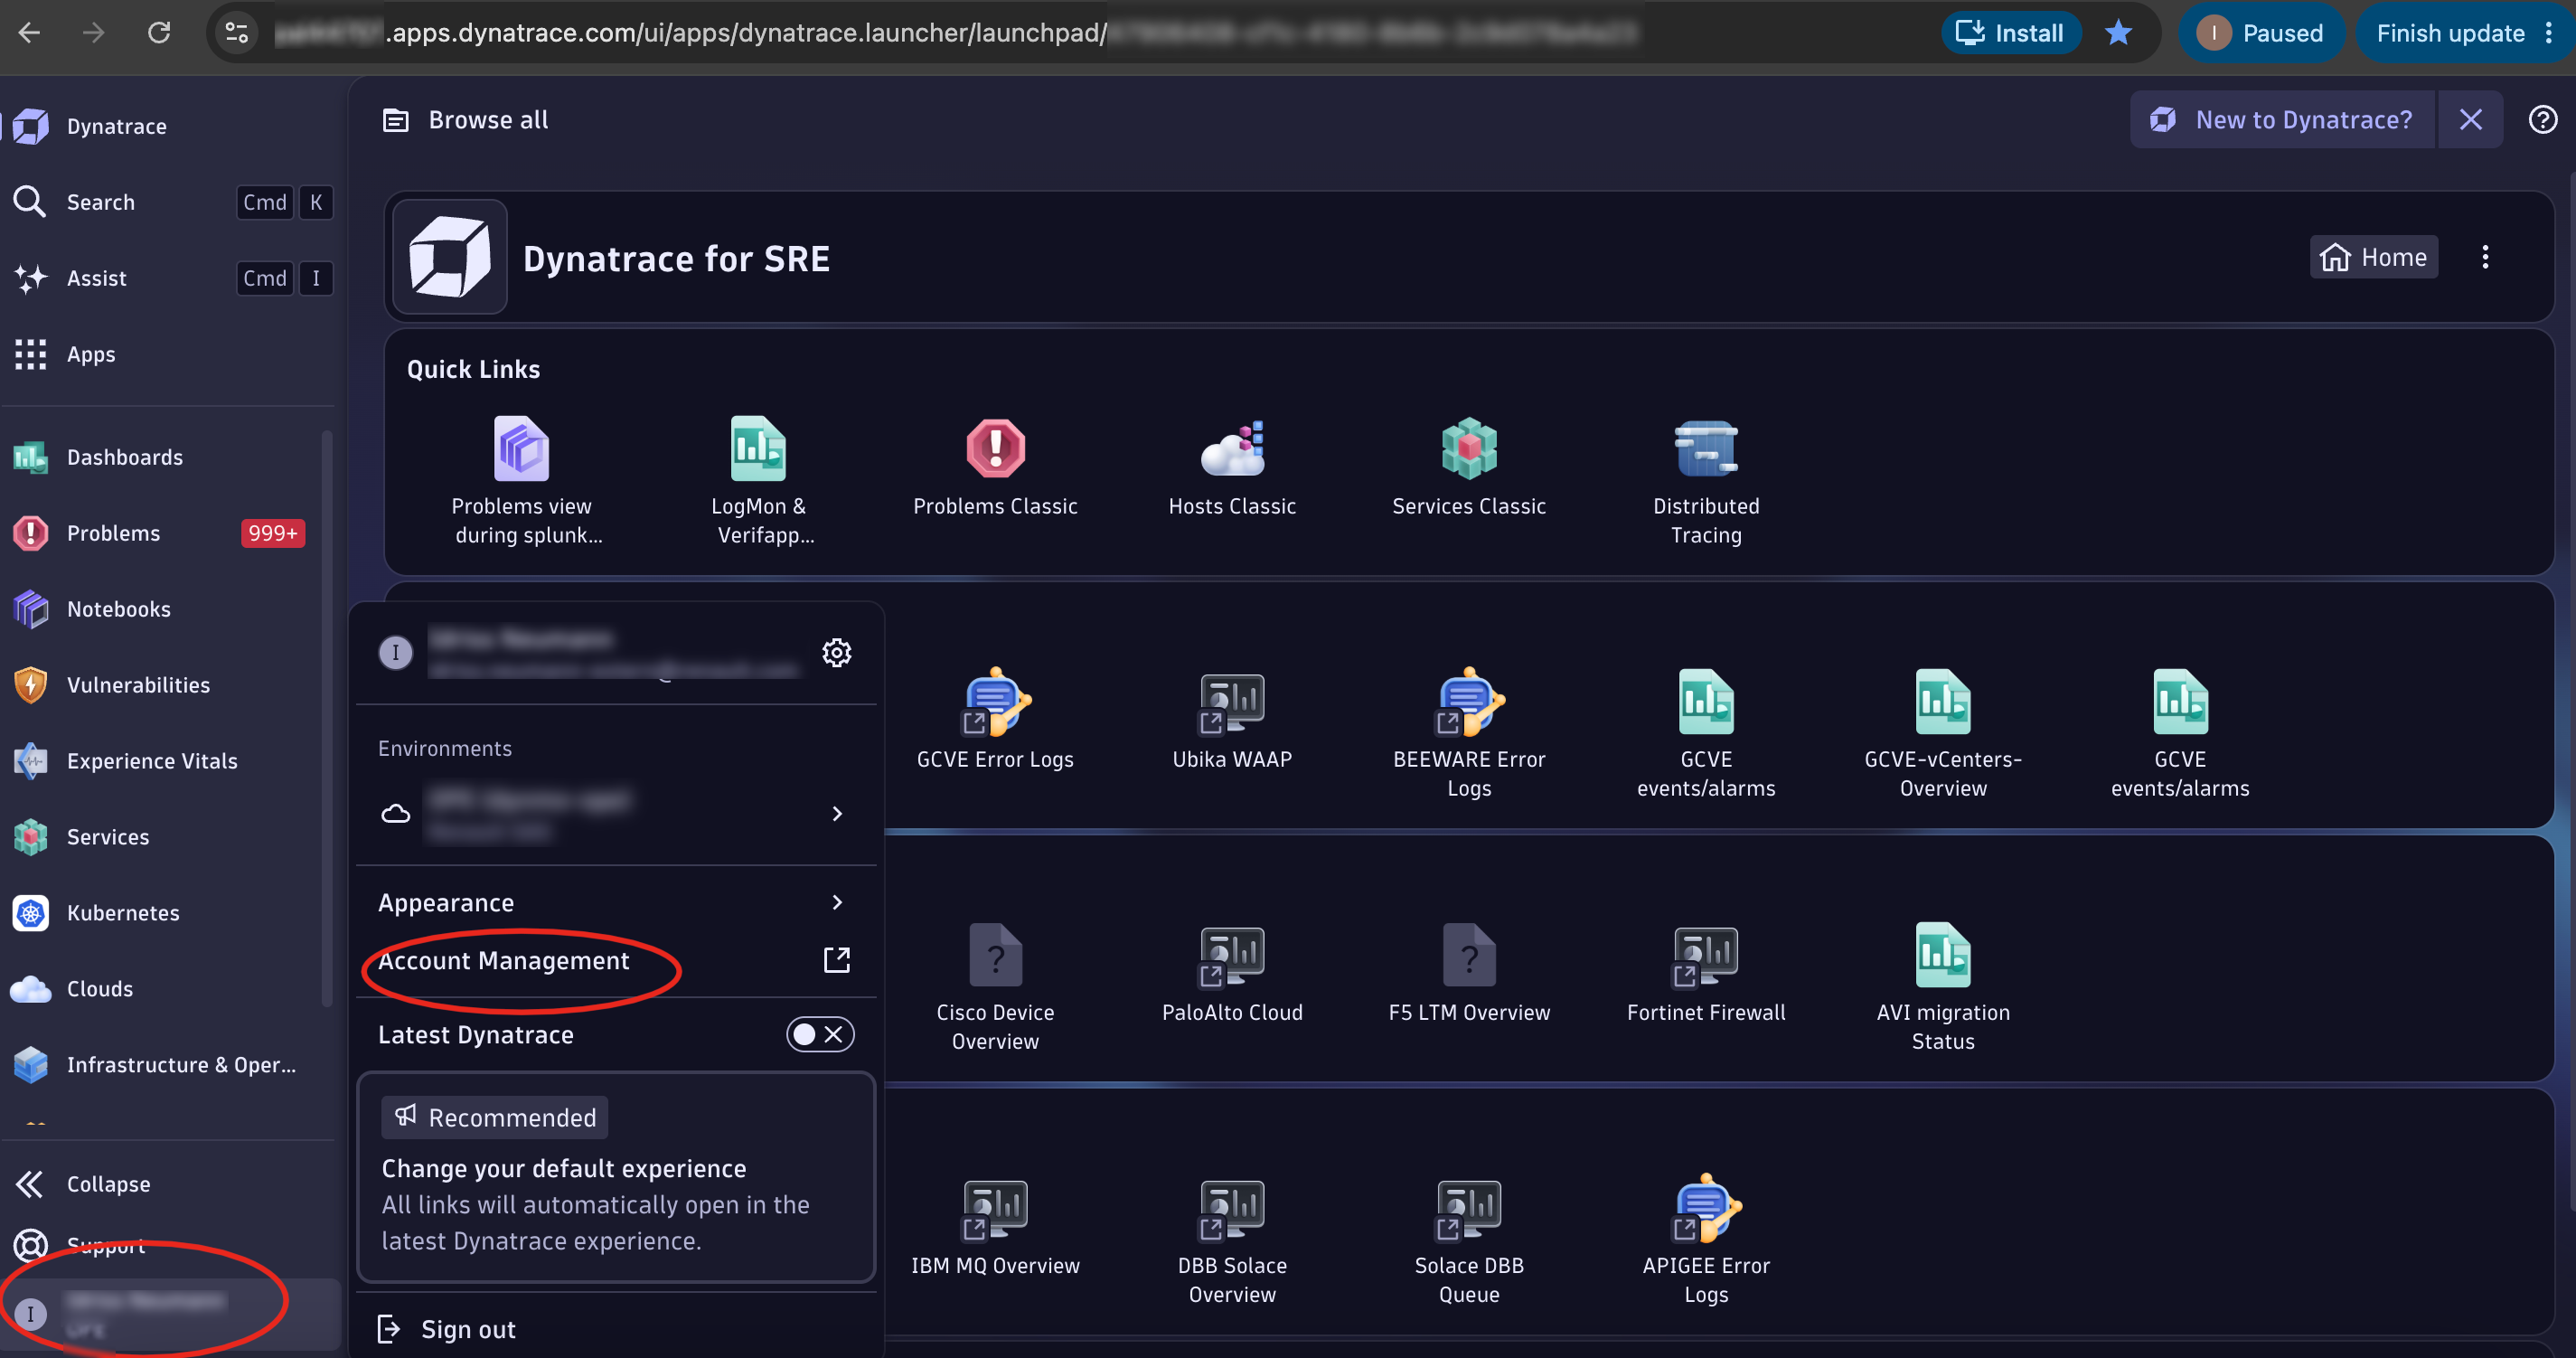
Task: Click the sidebar vertical scrollbar
Action: (x=326, y=720)
